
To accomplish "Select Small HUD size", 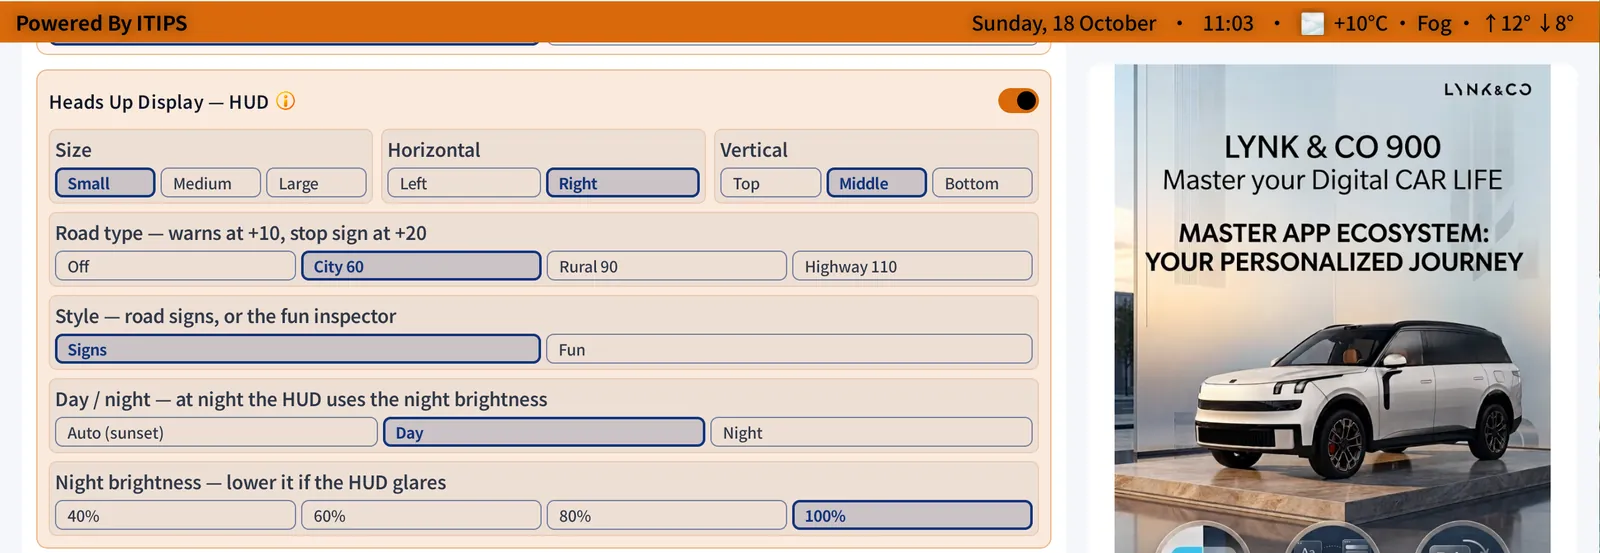I will [x=105, y=183].
